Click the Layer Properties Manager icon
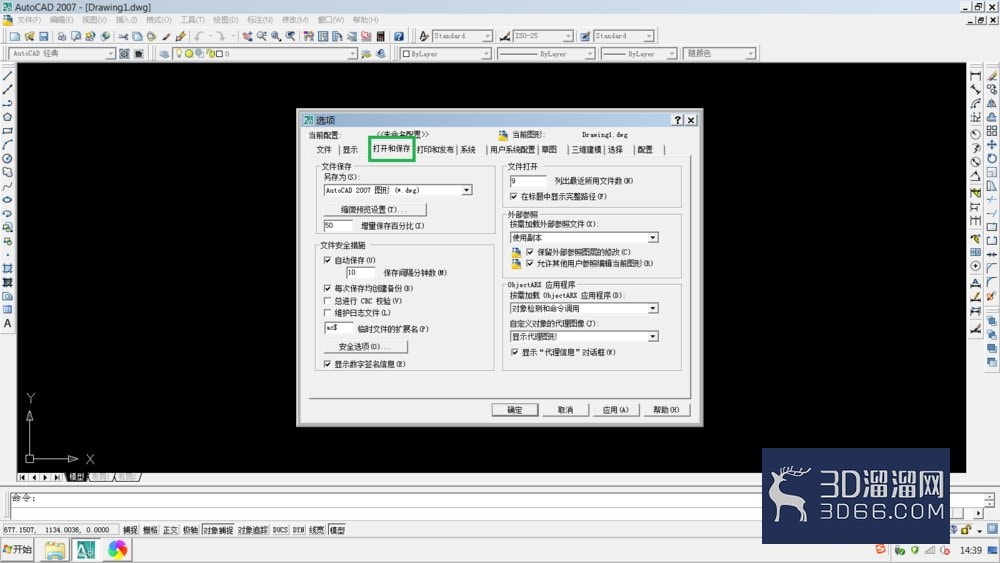Screen dimensions: 1000x563 tap(165, 54)
